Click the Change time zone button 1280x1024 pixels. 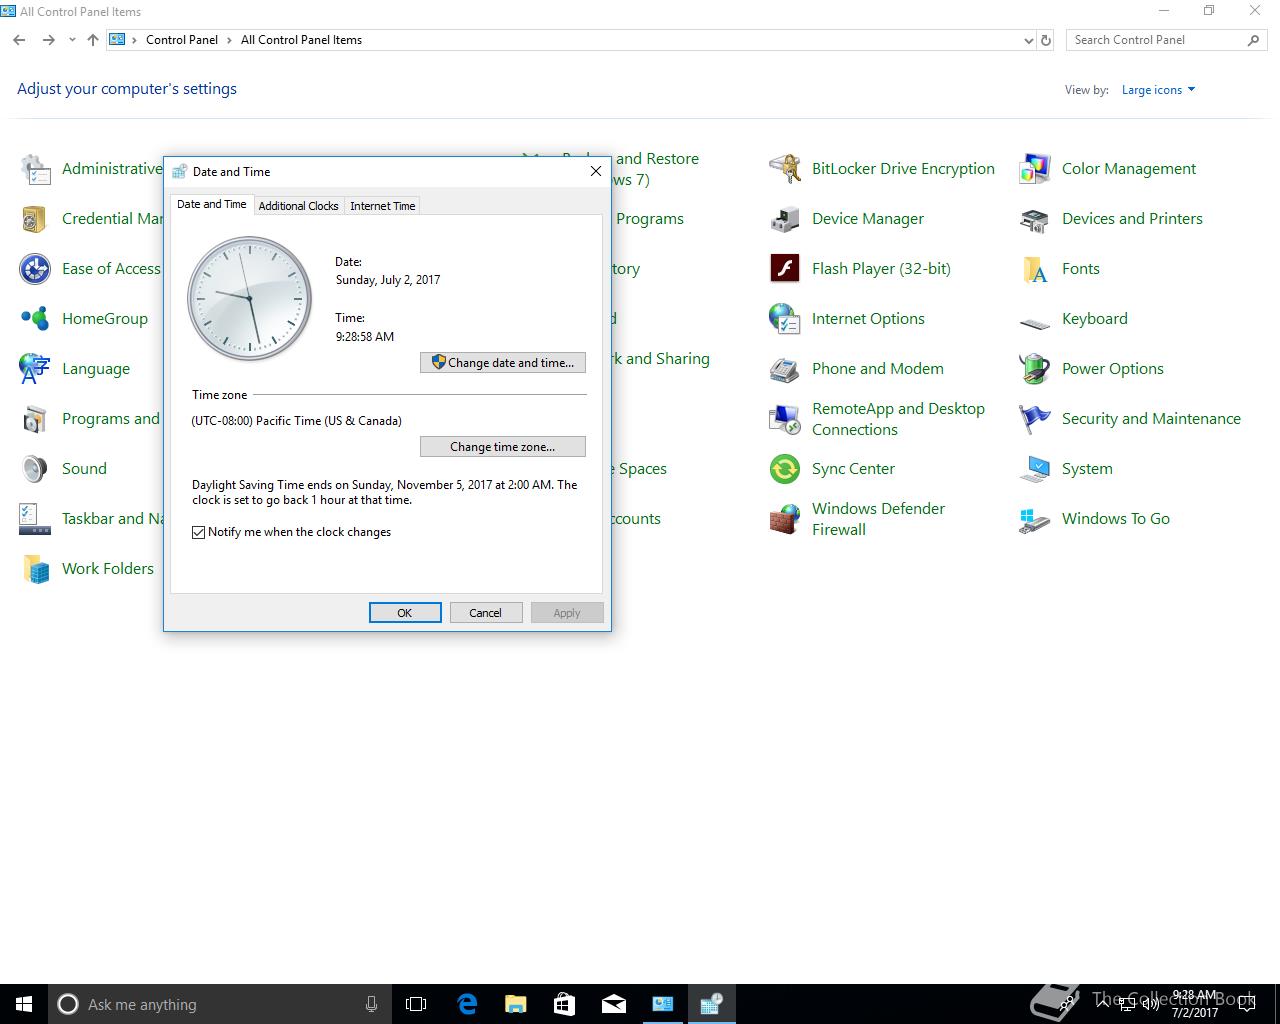click(503, 447)
